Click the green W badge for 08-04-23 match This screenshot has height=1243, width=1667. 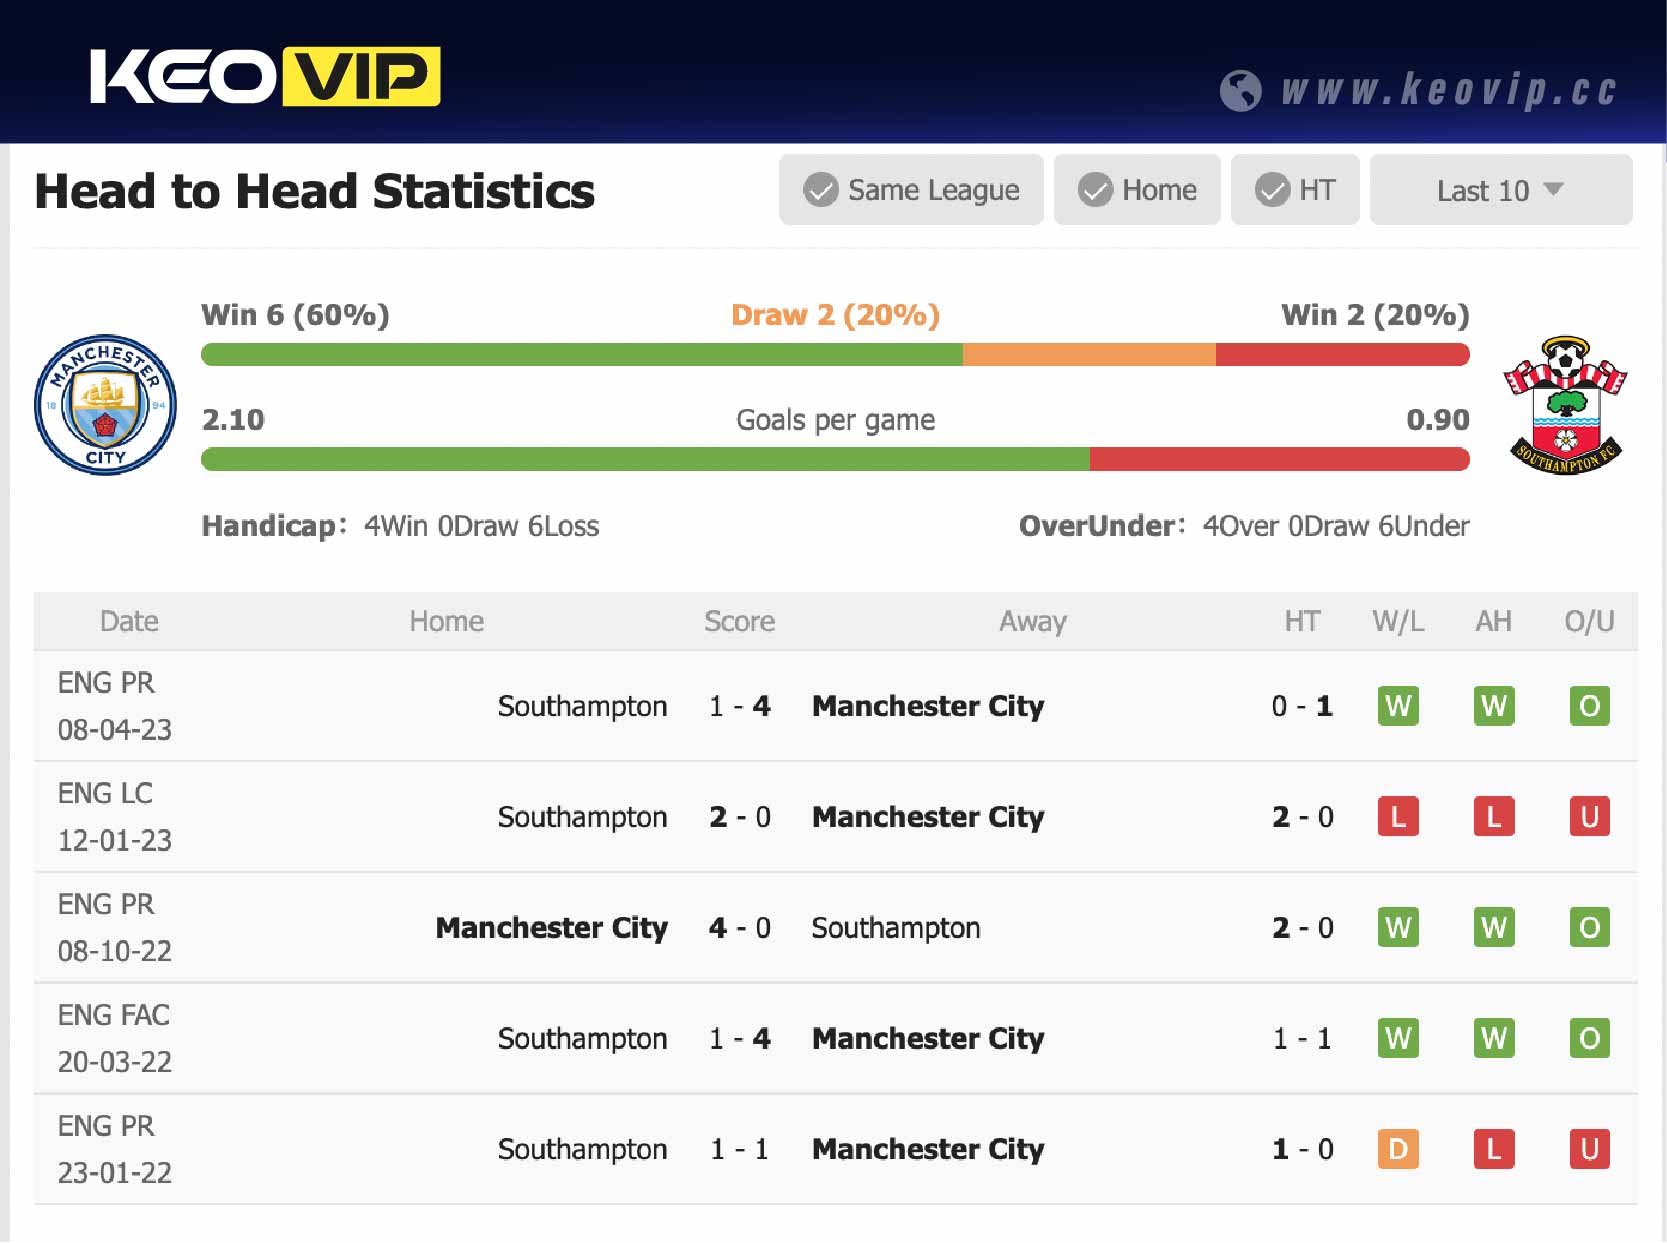point(1397,706)
